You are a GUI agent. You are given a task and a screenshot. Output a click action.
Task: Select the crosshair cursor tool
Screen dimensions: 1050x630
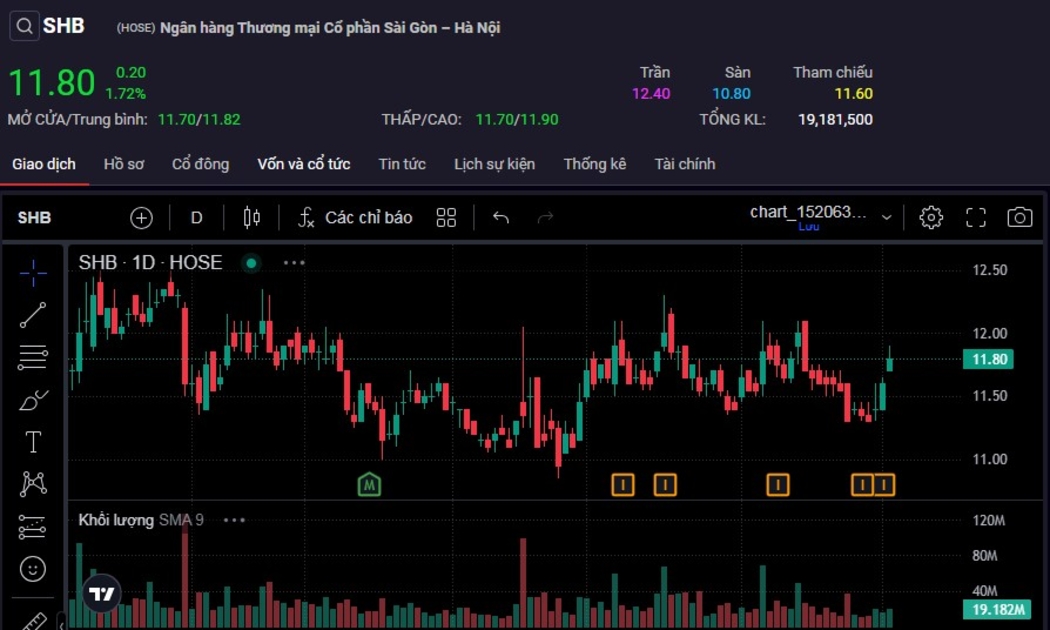tap(33, 272)
